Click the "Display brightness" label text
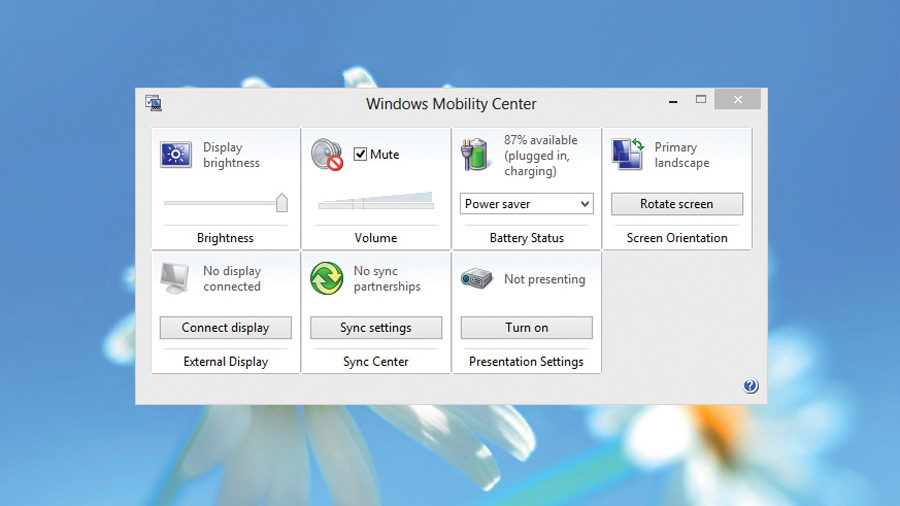Screen dimensions: 900x506 pos(231,155)
